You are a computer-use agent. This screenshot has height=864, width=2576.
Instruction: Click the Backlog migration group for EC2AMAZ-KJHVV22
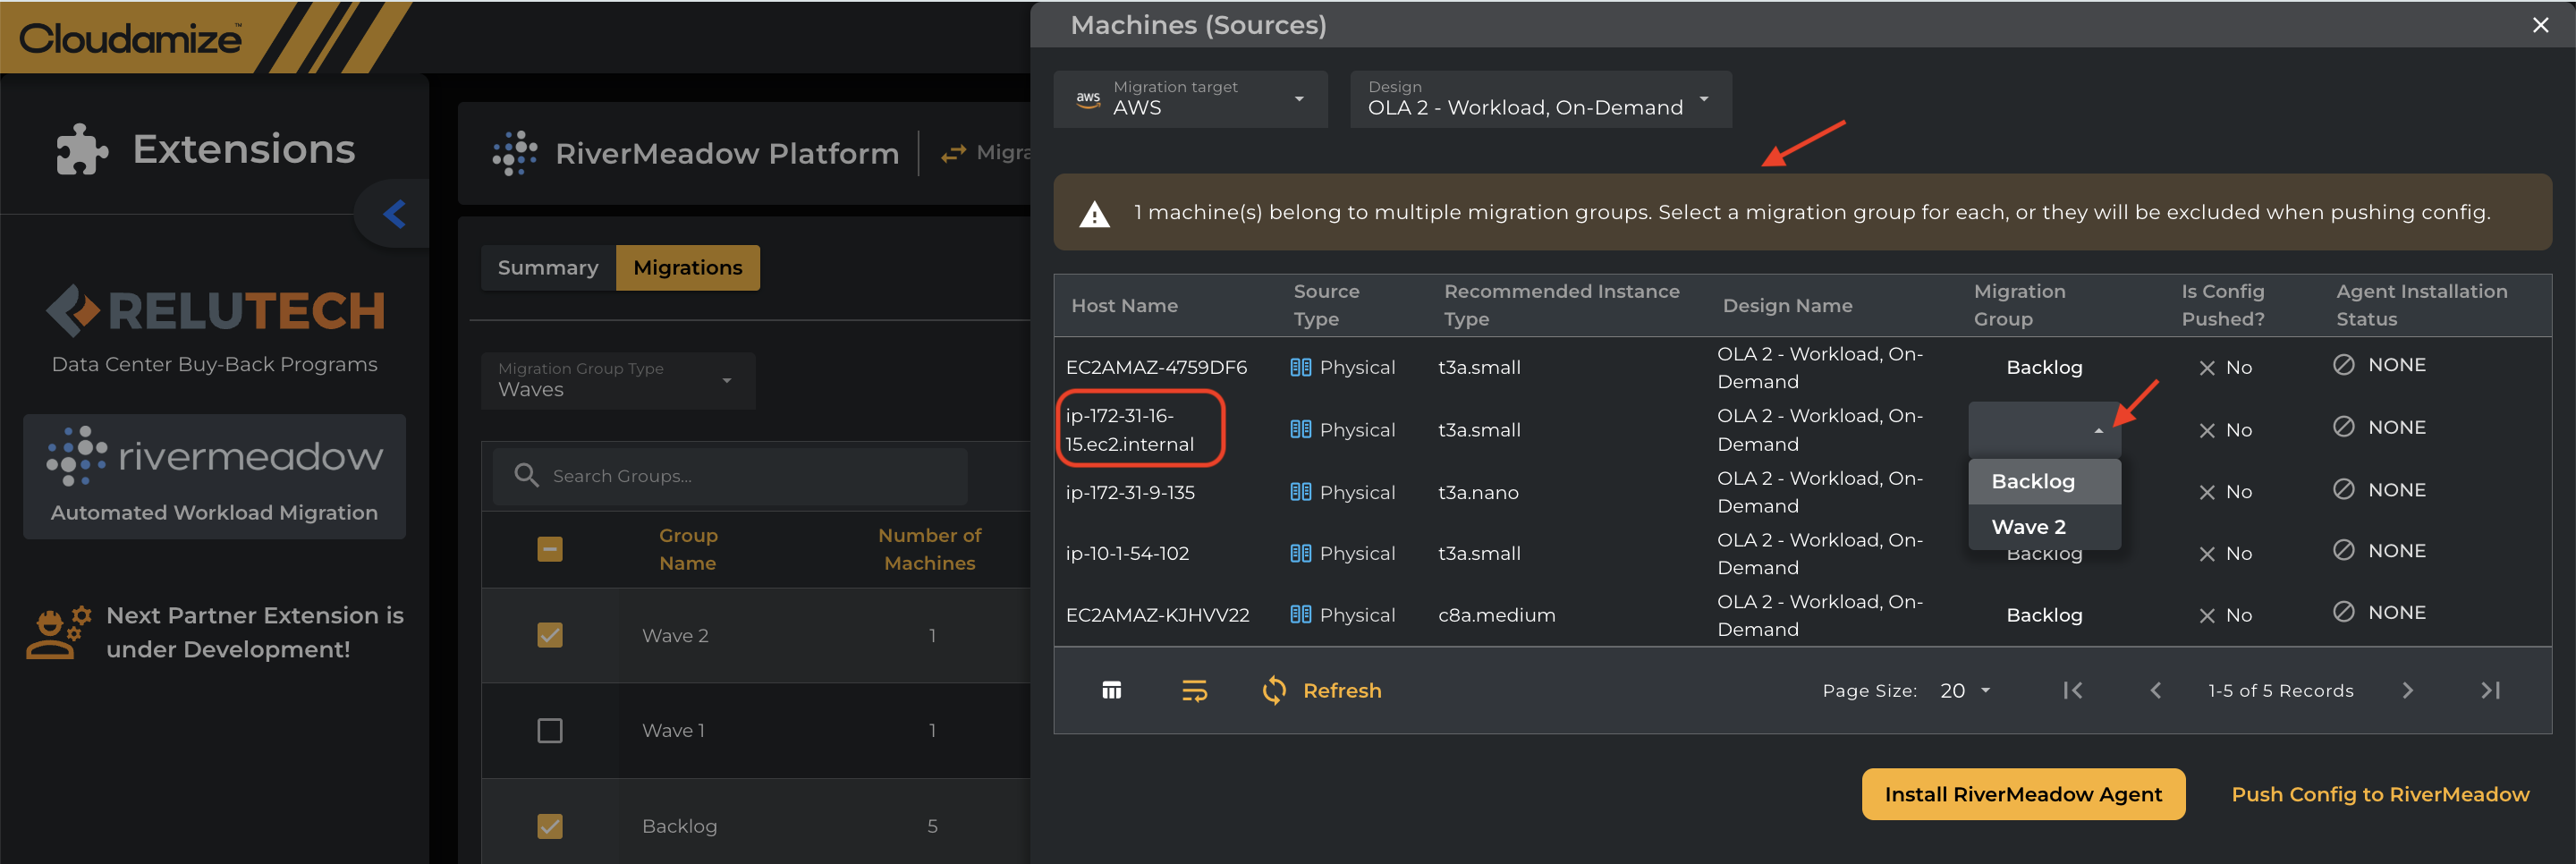2044,615
